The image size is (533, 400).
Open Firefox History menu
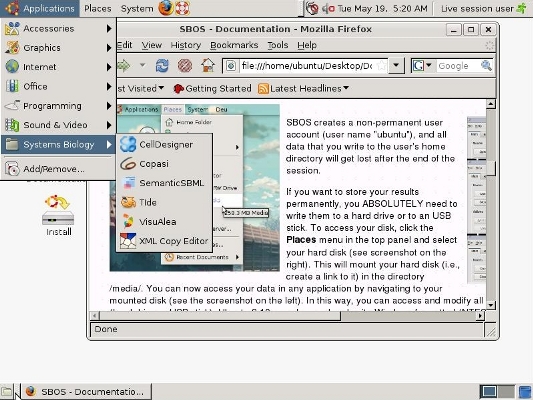pos(186,45)
